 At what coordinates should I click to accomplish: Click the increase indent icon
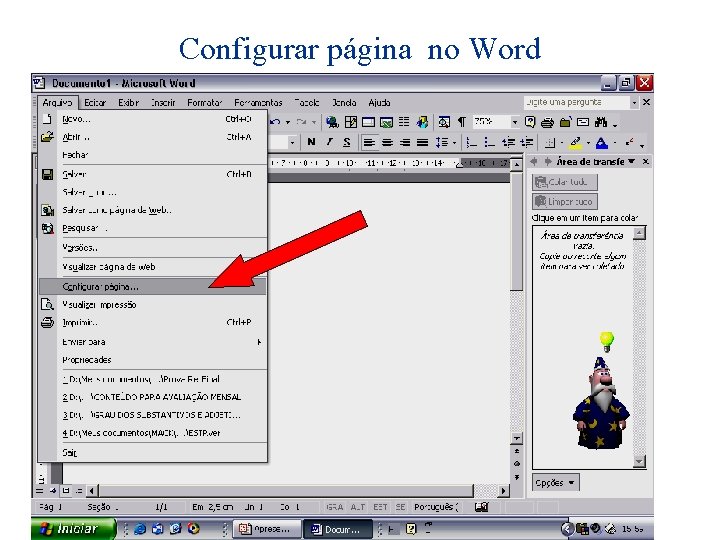click(x=526, y=143)
